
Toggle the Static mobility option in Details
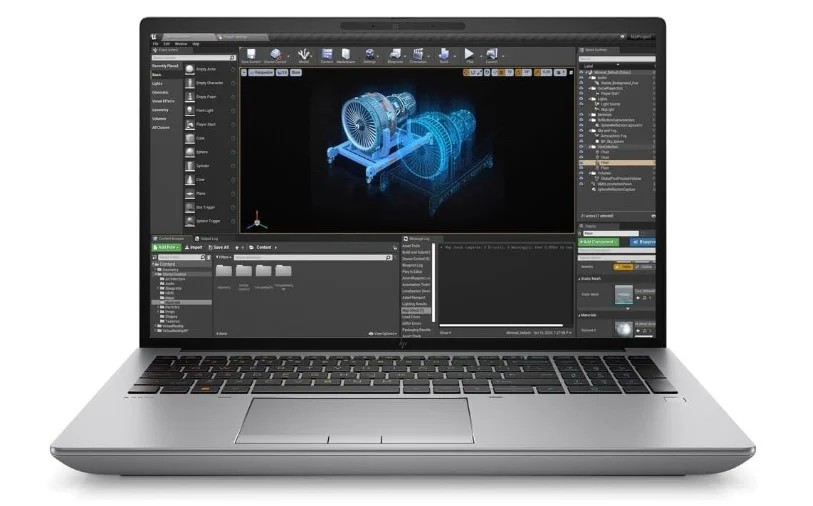click(x=623, y=267)
